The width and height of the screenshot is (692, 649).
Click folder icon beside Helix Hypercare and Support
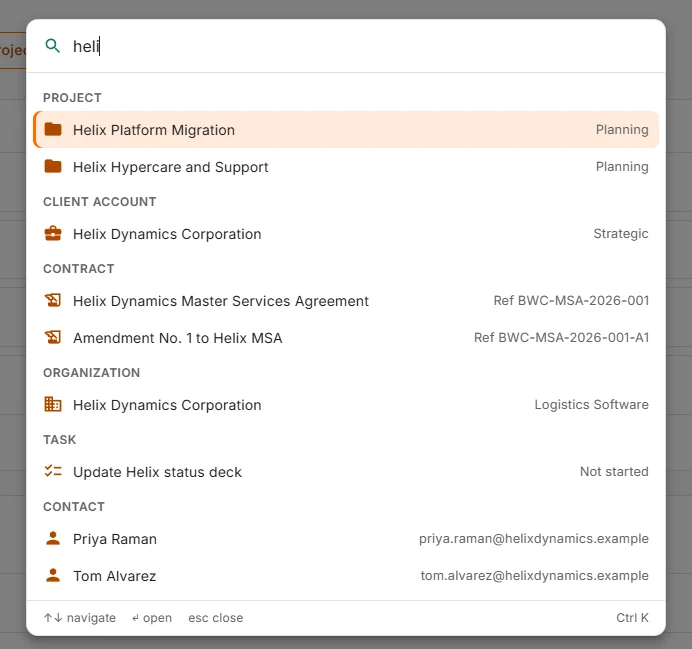(53, 166)
